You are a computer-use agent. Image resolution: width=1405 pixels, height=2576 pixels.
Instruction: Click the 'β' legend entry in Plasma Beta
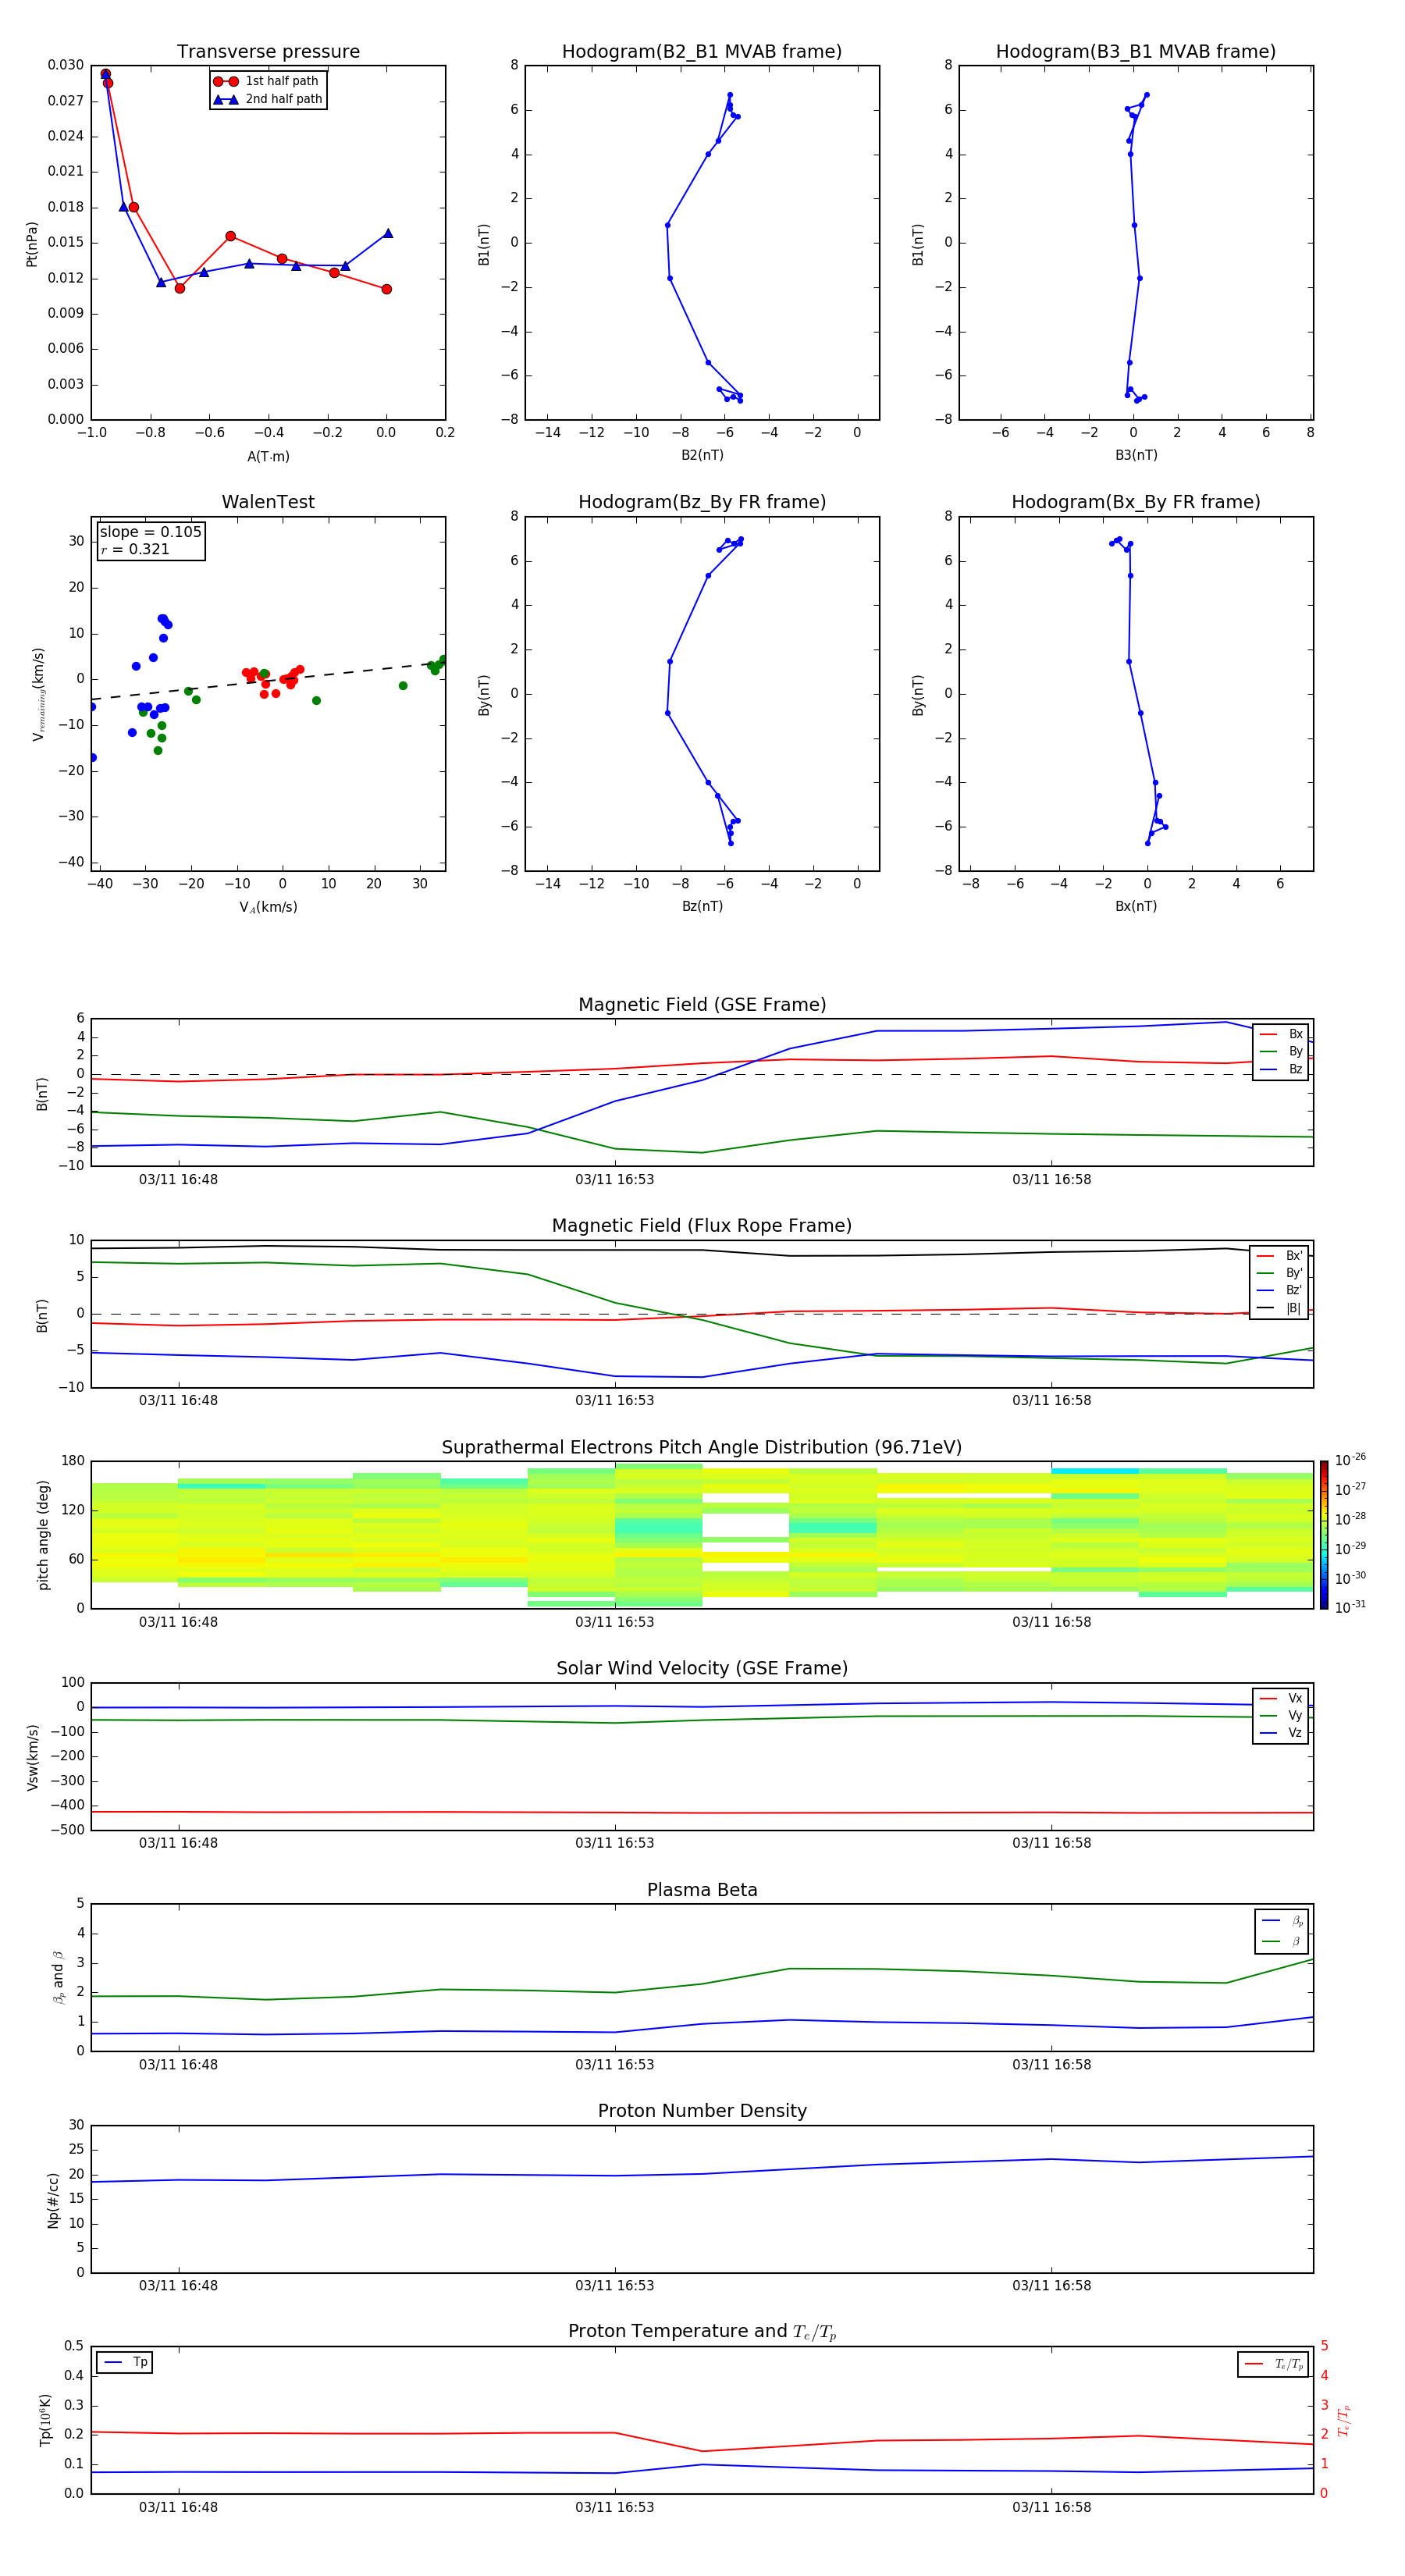[1282, 1941]
